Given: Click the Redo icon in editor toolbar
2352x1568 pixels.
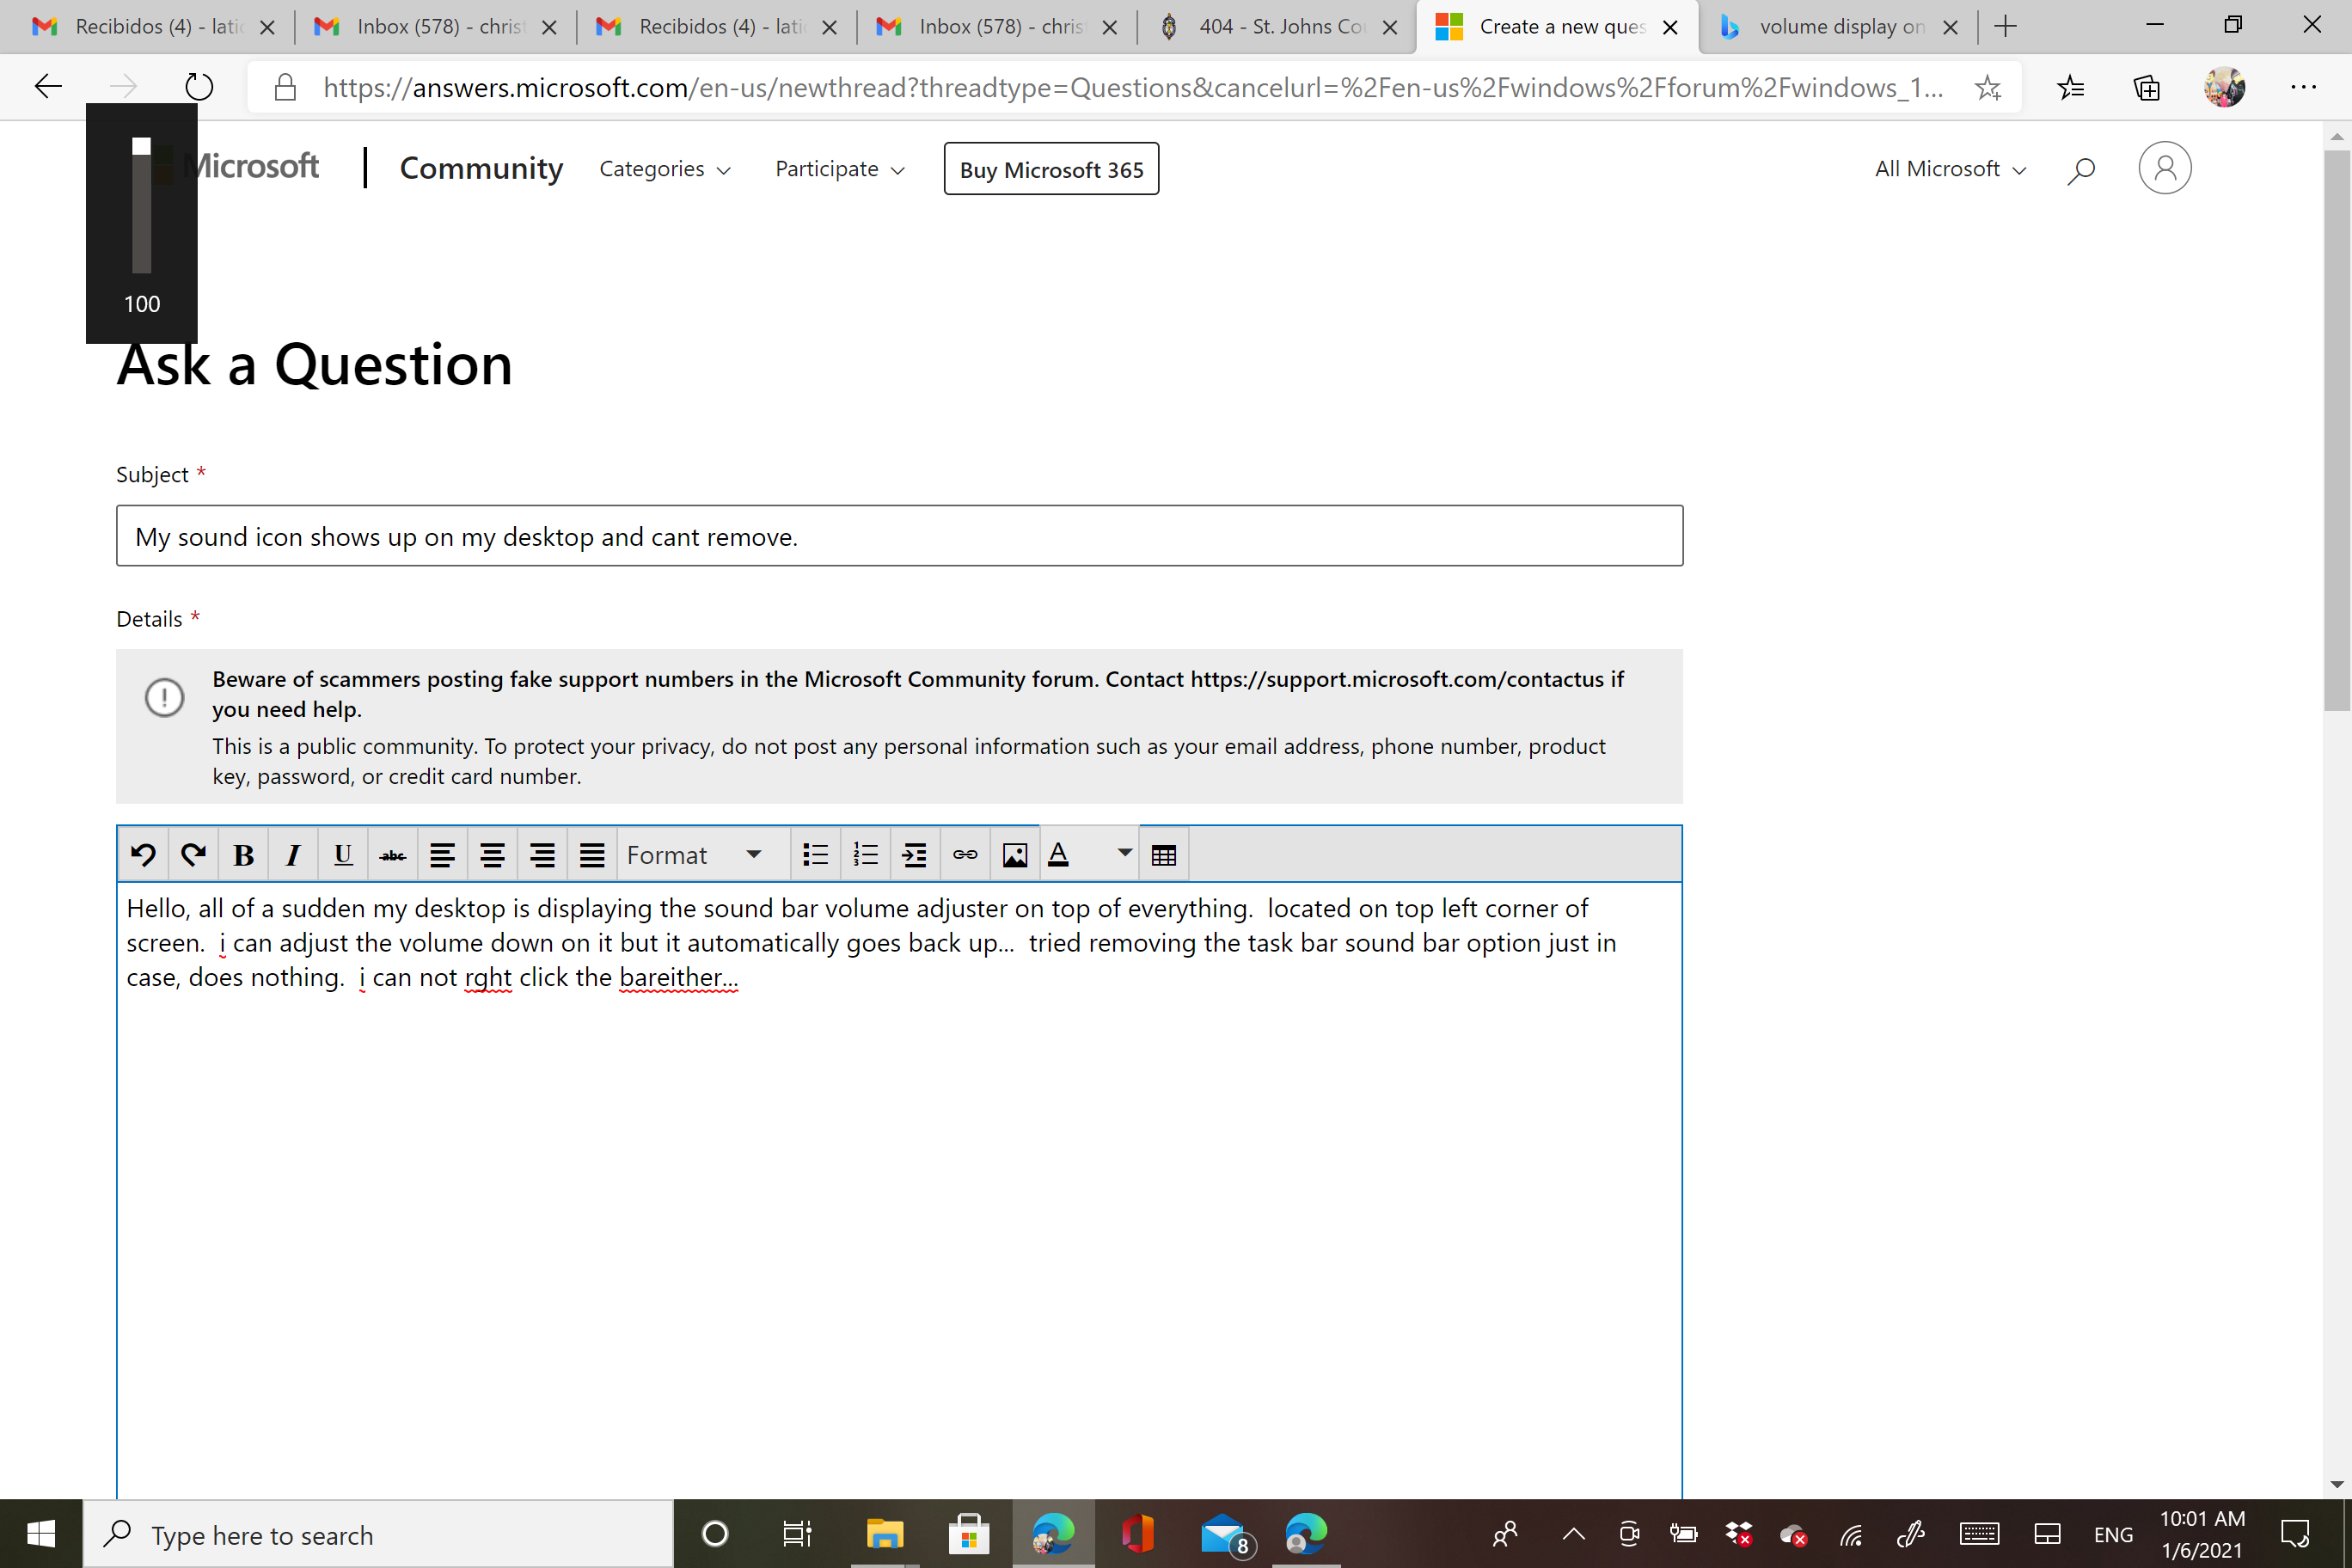Looking at the screenshot, I should click(x=193, y=854).
